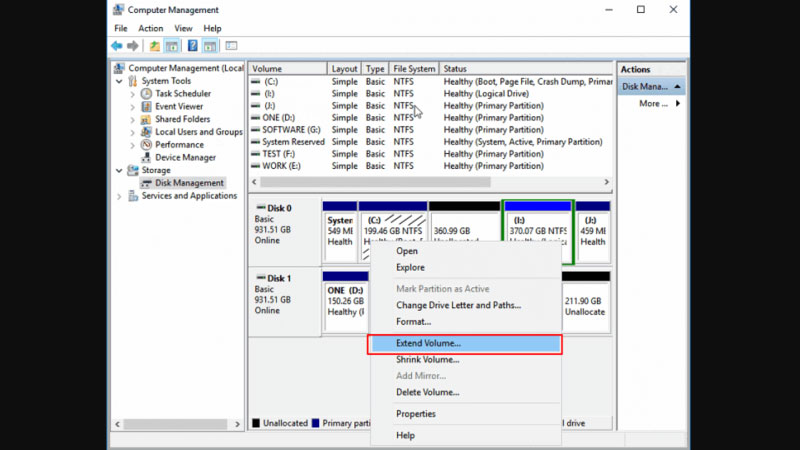The height and width of the screenshot is (450, 800).
Task: Click the Storage node icon
Action: coord(133,170)
